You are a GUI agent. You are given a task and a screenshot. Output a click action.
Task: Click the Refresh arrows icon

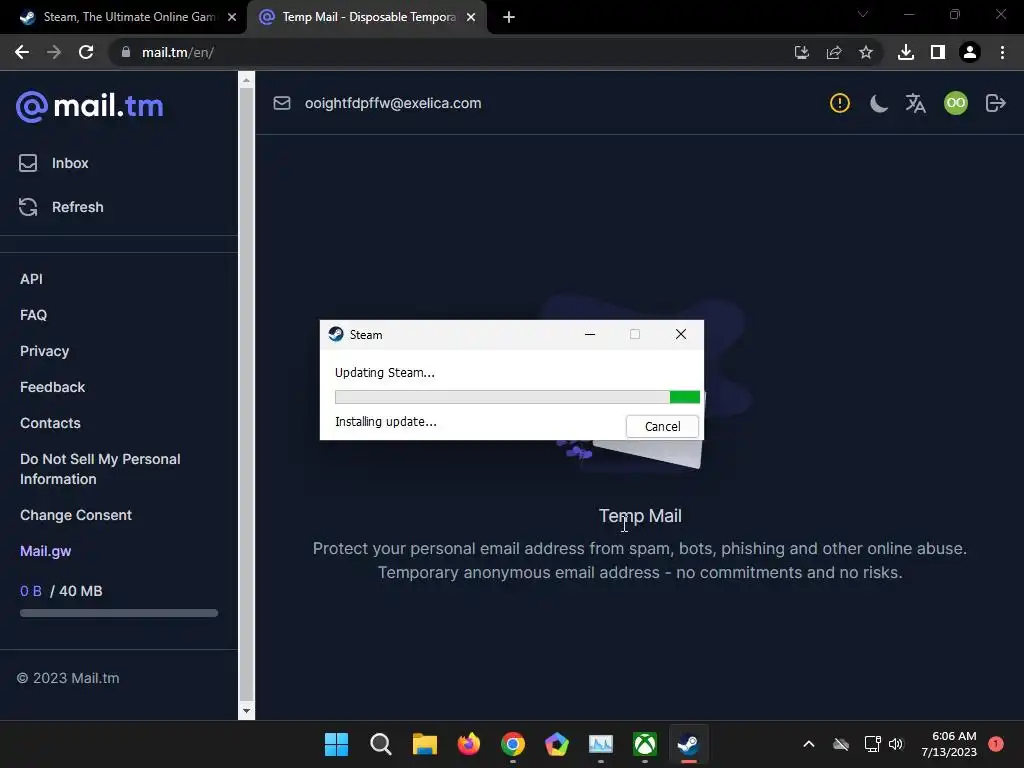[28, 207]
